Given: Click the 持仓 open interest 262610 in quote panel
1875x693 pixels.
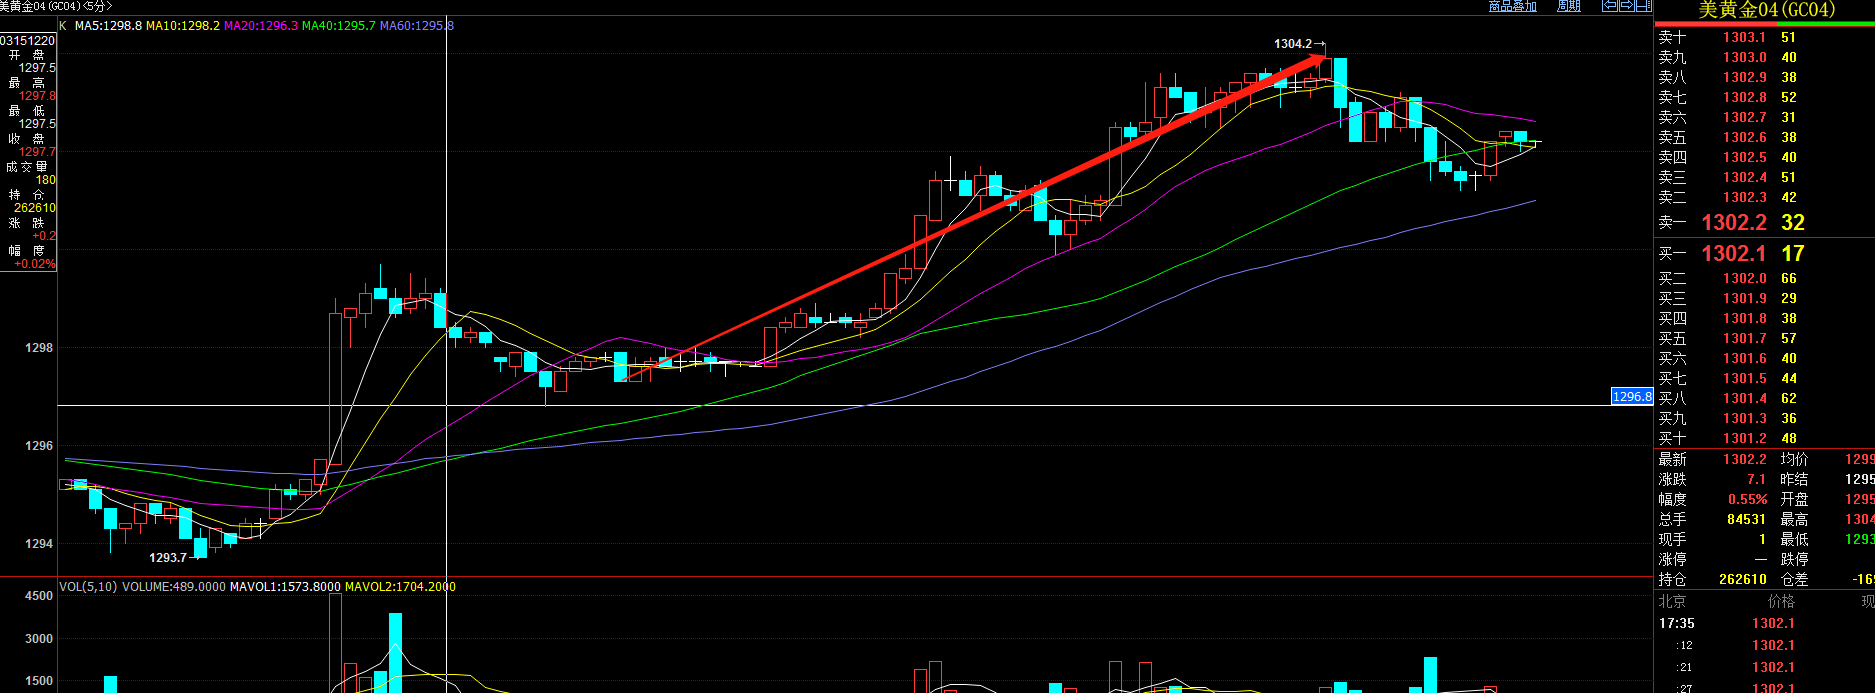Looking at the screenshot, I should point(1743,579).
